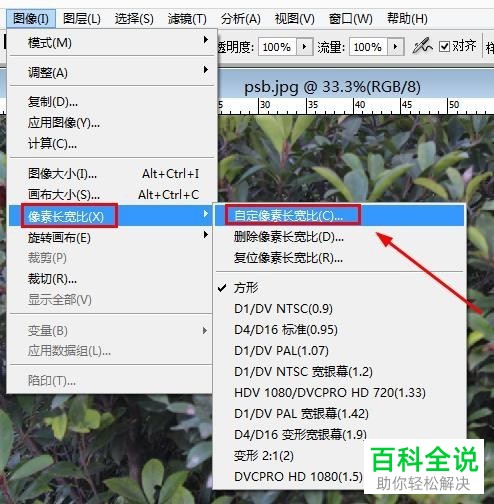
Task: Select D4/D16 标准(0.95) ratio
Action: tap(339, 330)
